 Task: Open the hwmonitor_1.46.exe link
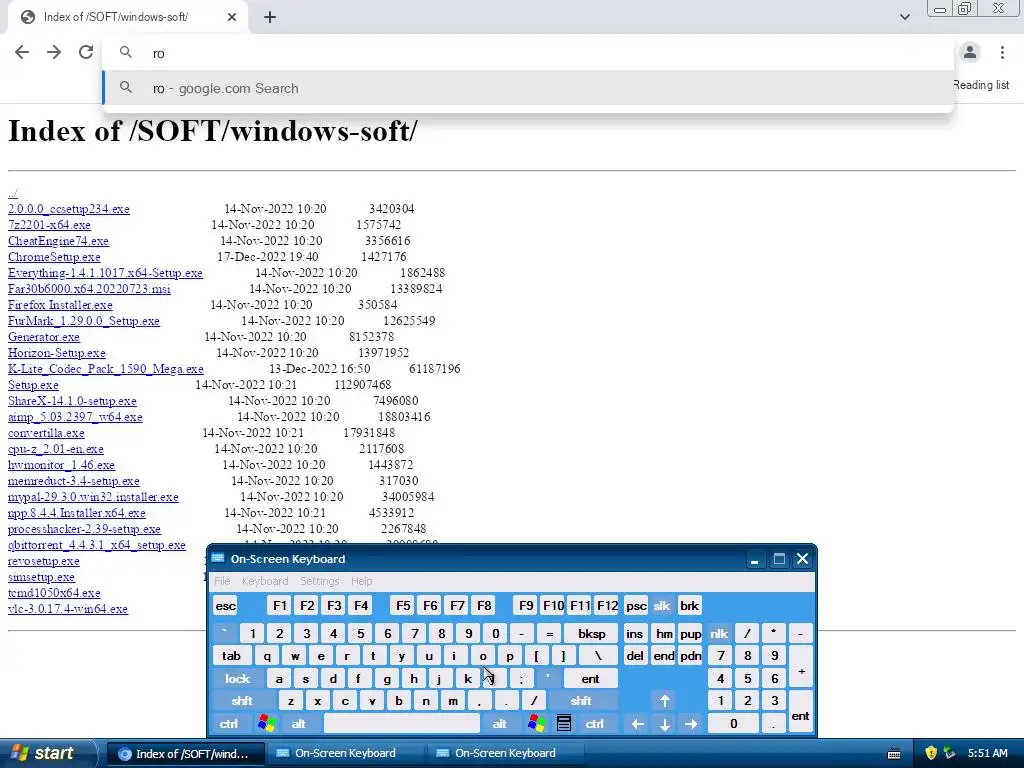61,465
